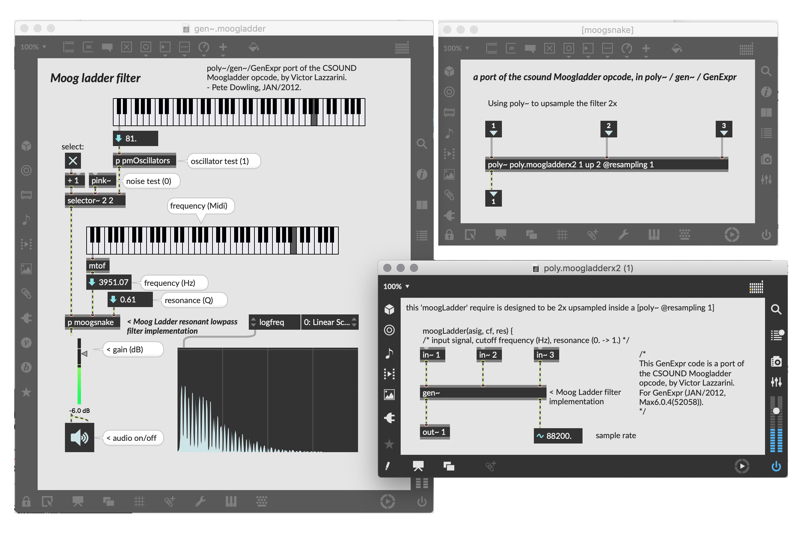Toggle the calendar grid icon in the poly.moogladderx2 top bar
This screenshot has width=800, height=533.
756,287
